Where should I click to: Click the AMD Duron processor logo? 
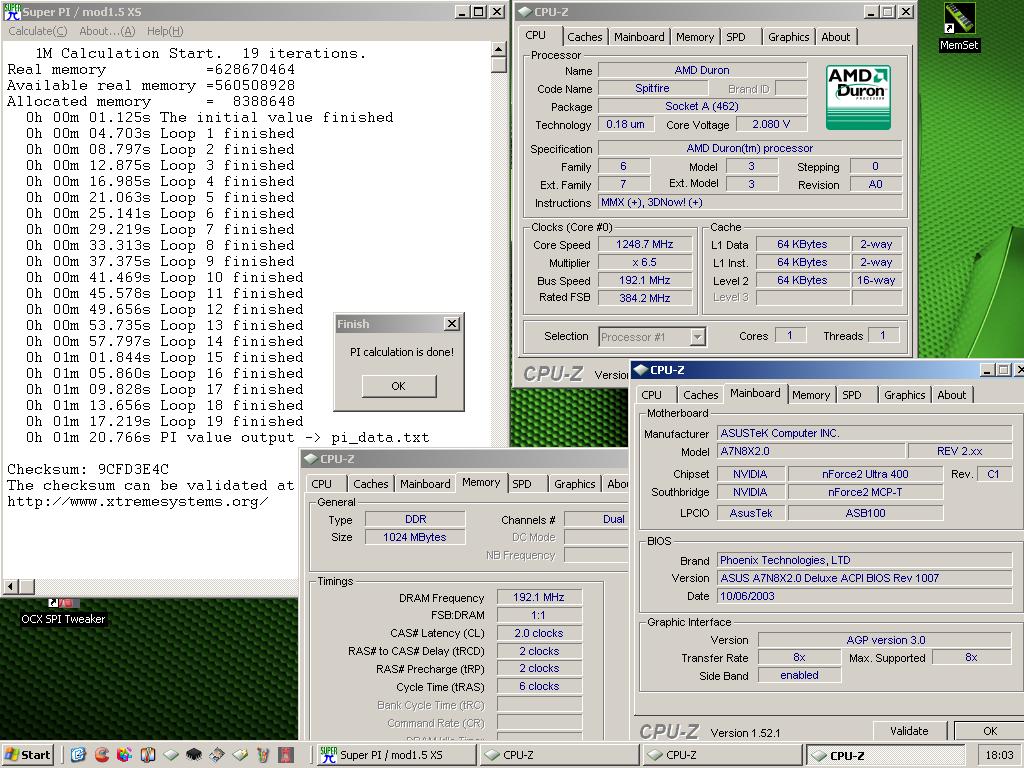click(858, 97)
